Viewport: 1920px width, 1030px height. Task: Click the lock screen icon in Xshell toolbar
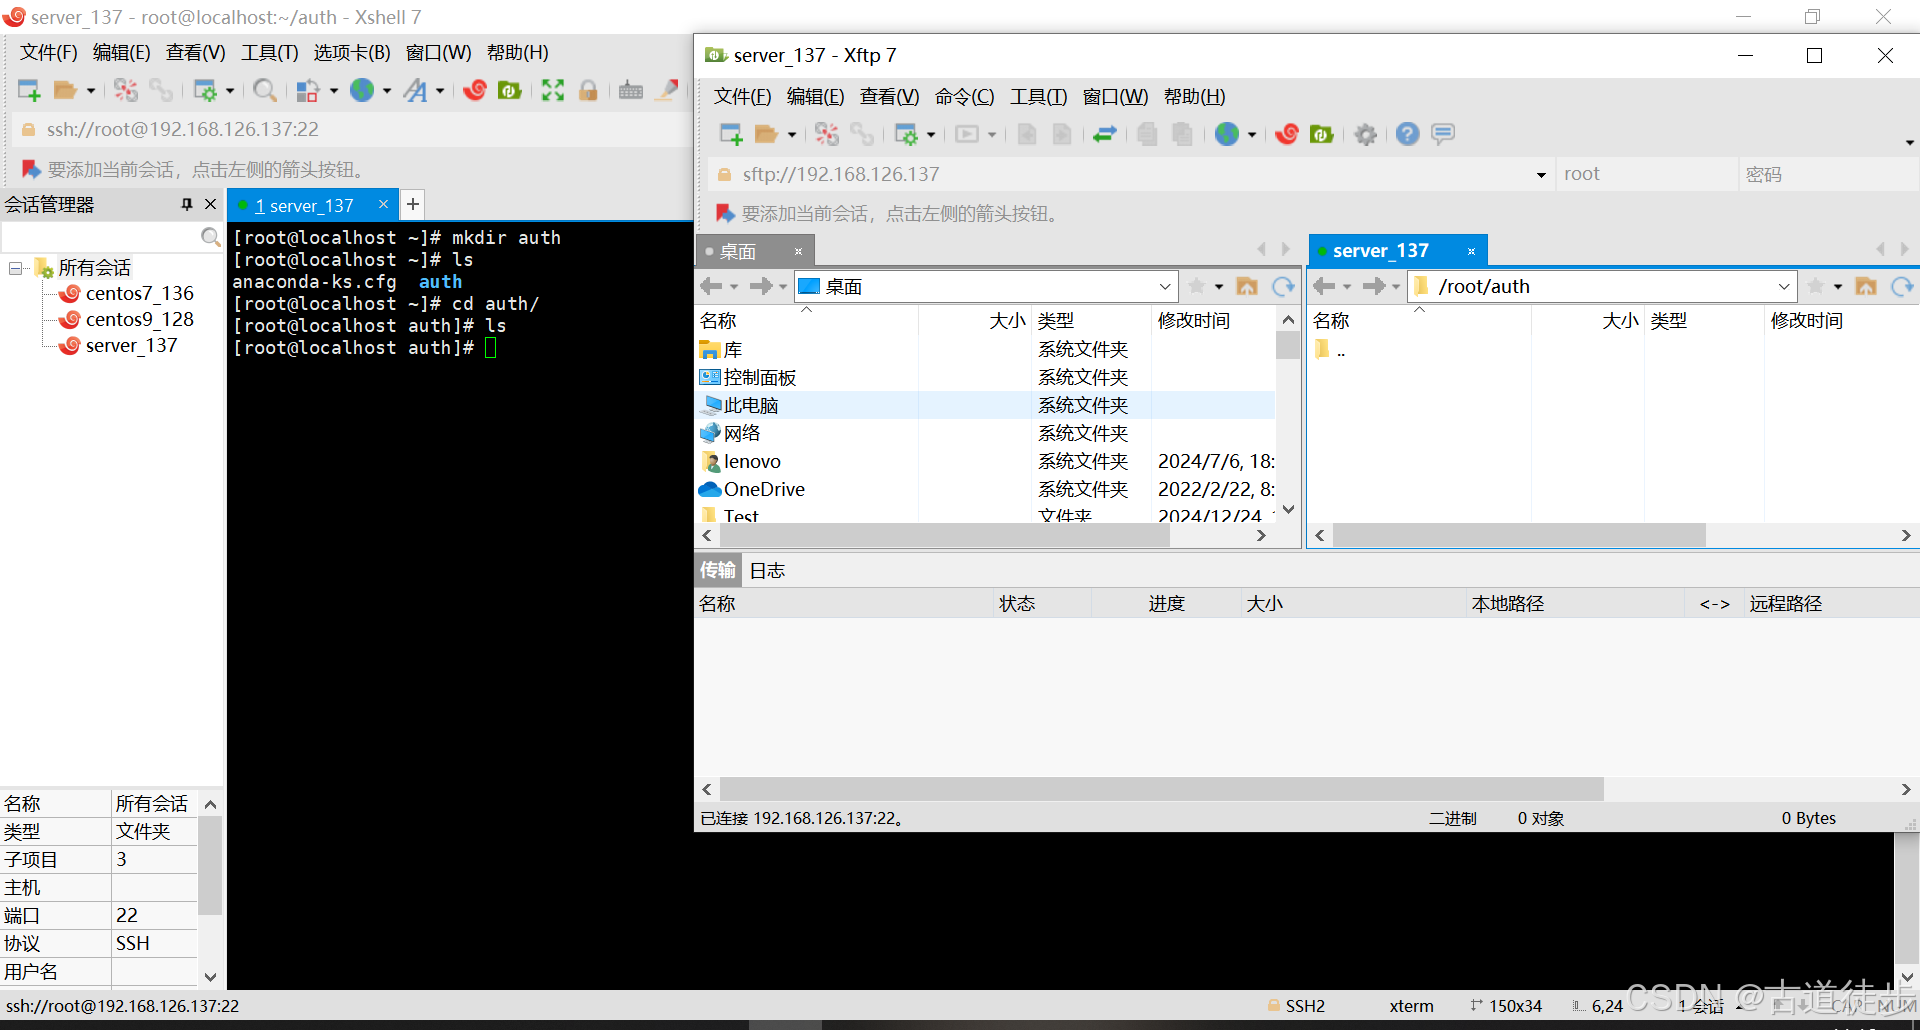click(588, 91)
